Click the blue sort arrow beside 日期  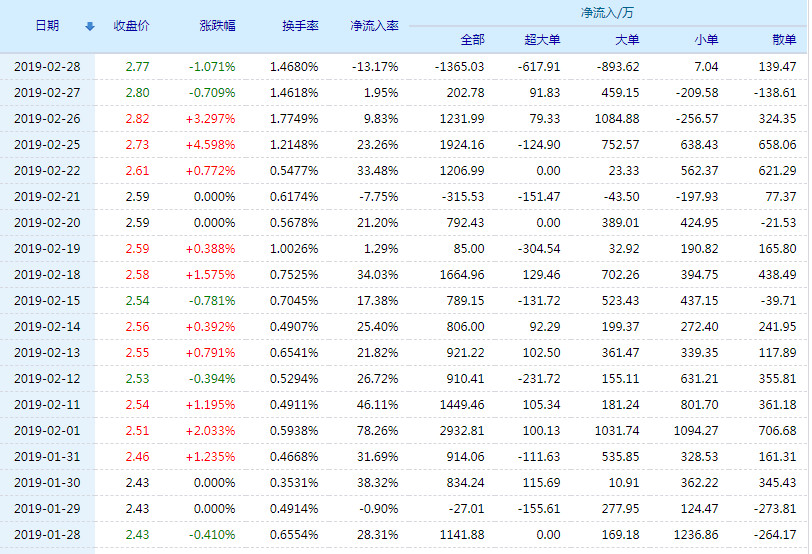coord(90,26)
